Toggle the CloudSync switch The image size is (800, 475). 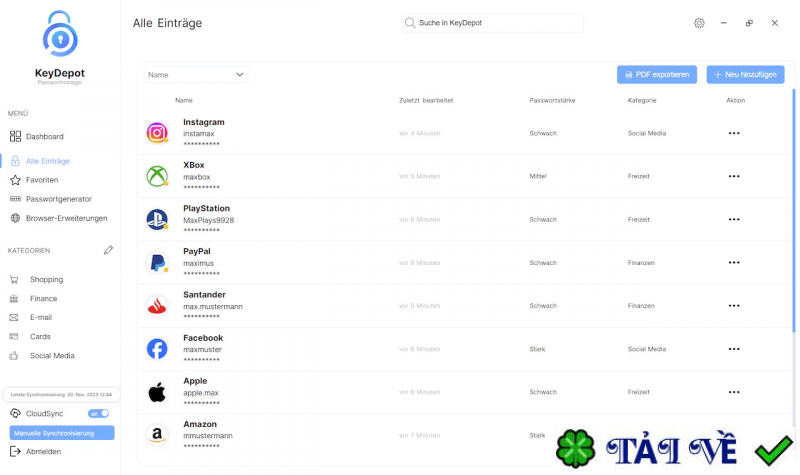point(98,414)
